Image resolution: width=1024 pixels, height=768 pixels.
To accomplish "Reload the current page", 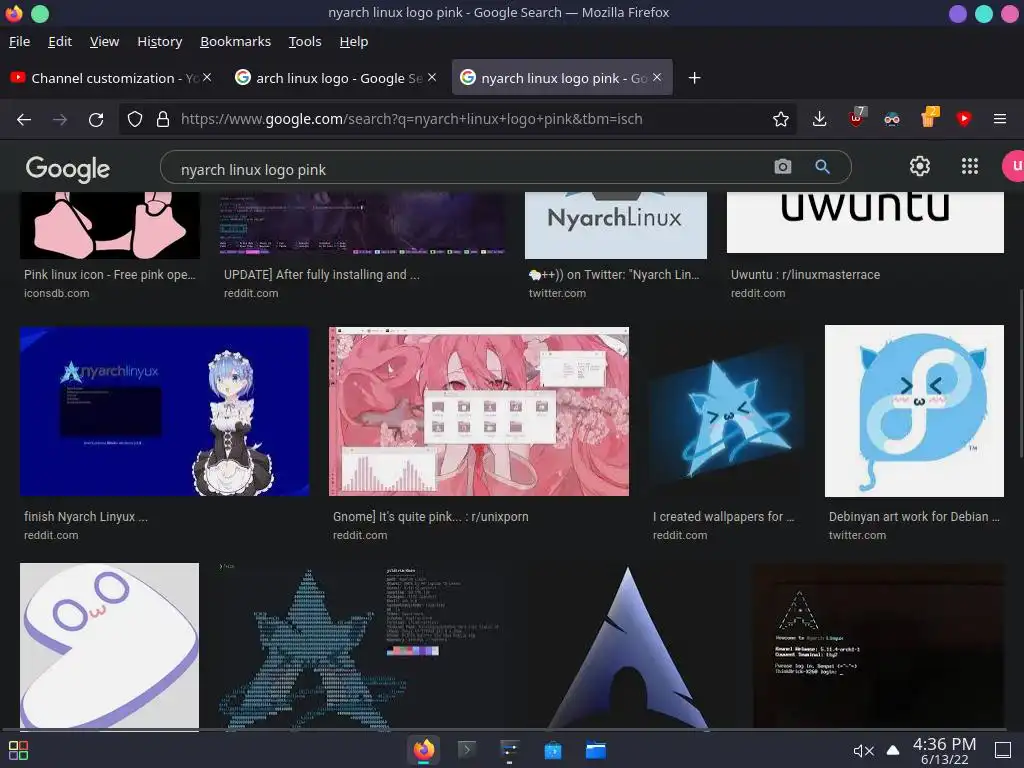I will (96, 120).
